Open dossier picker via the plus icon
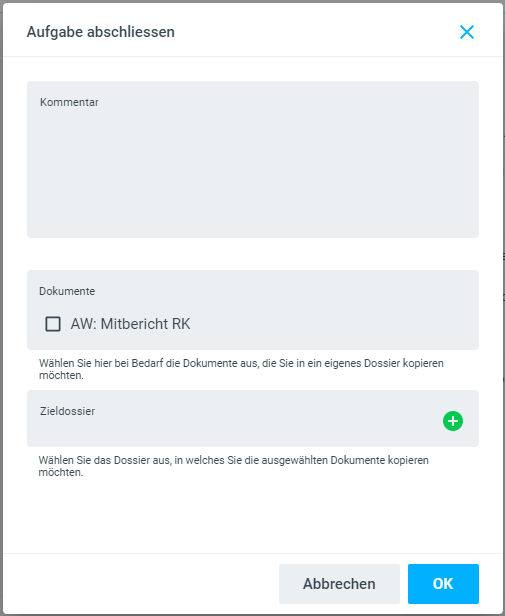Screen dimensions: 505x616 point(453,421)
